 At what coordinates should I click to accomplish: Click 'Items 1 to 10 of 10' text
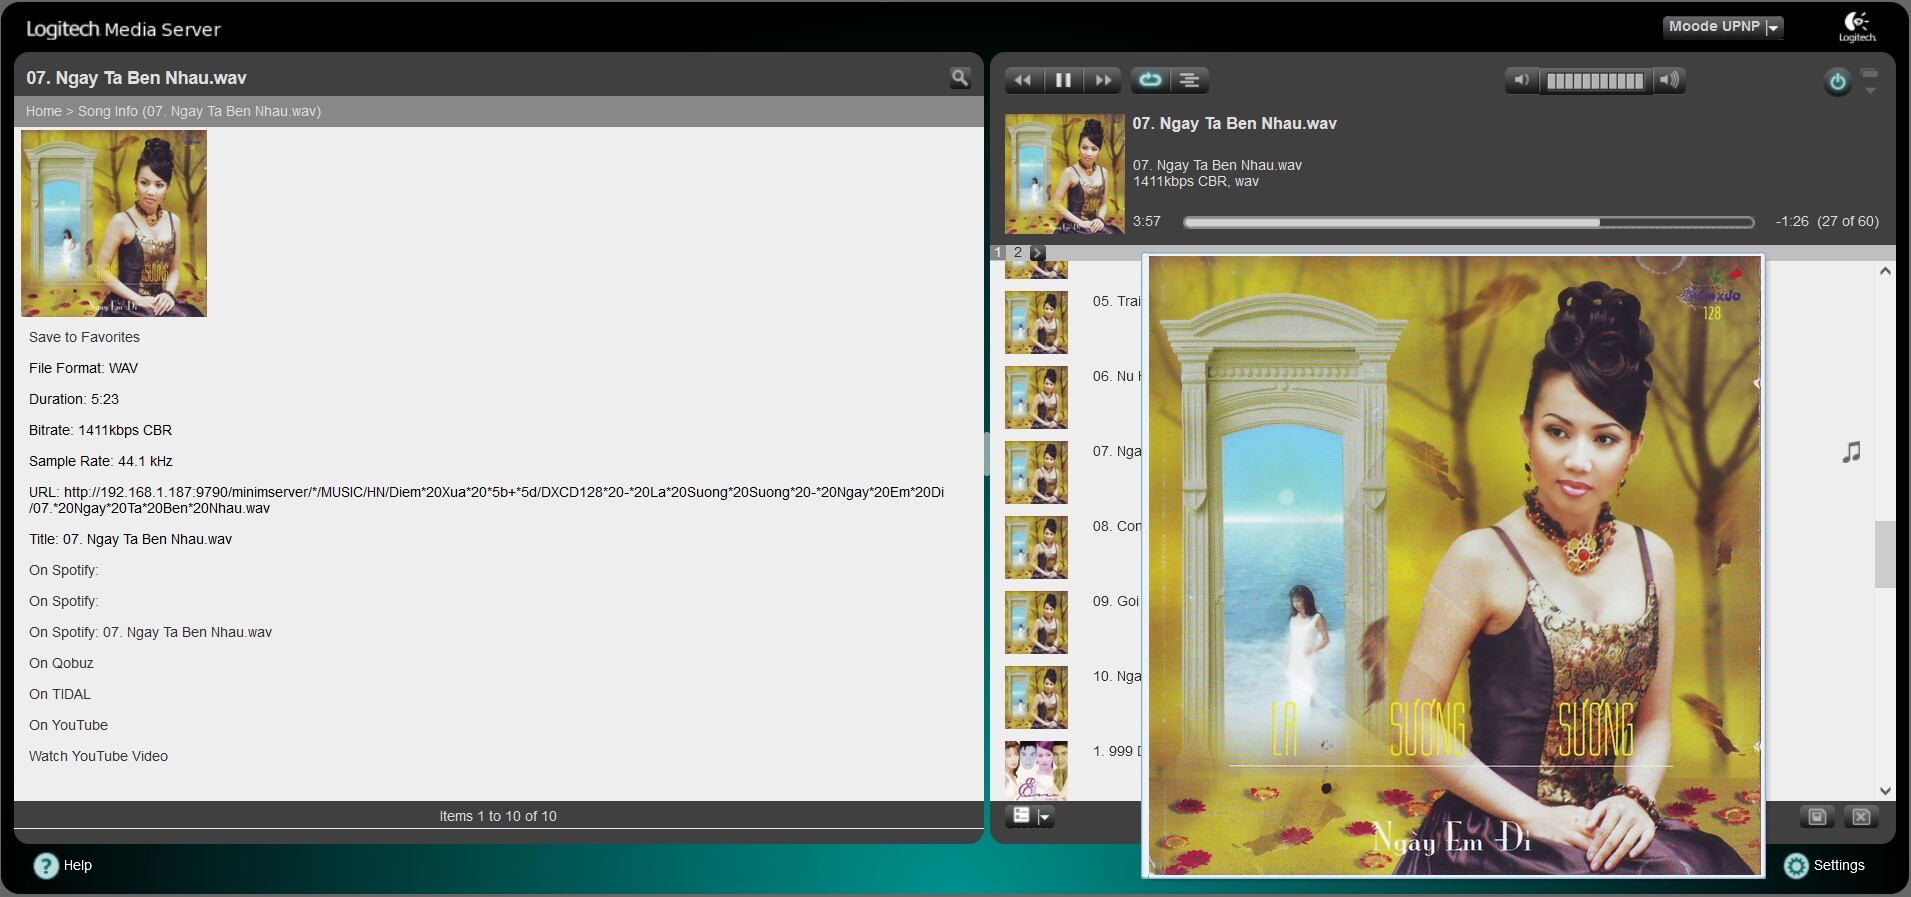point(498,816)
